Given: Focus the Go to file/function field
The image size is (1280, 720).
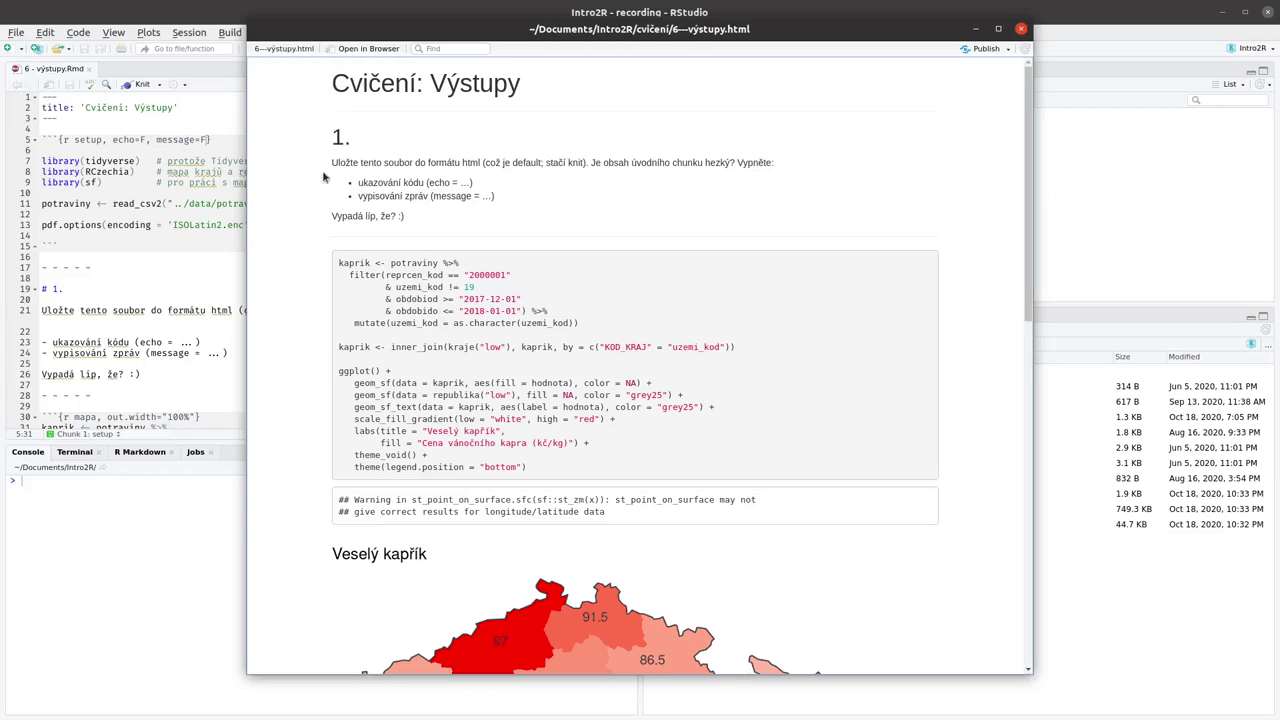Looking at the screenshot, I should tap(183, 48).
